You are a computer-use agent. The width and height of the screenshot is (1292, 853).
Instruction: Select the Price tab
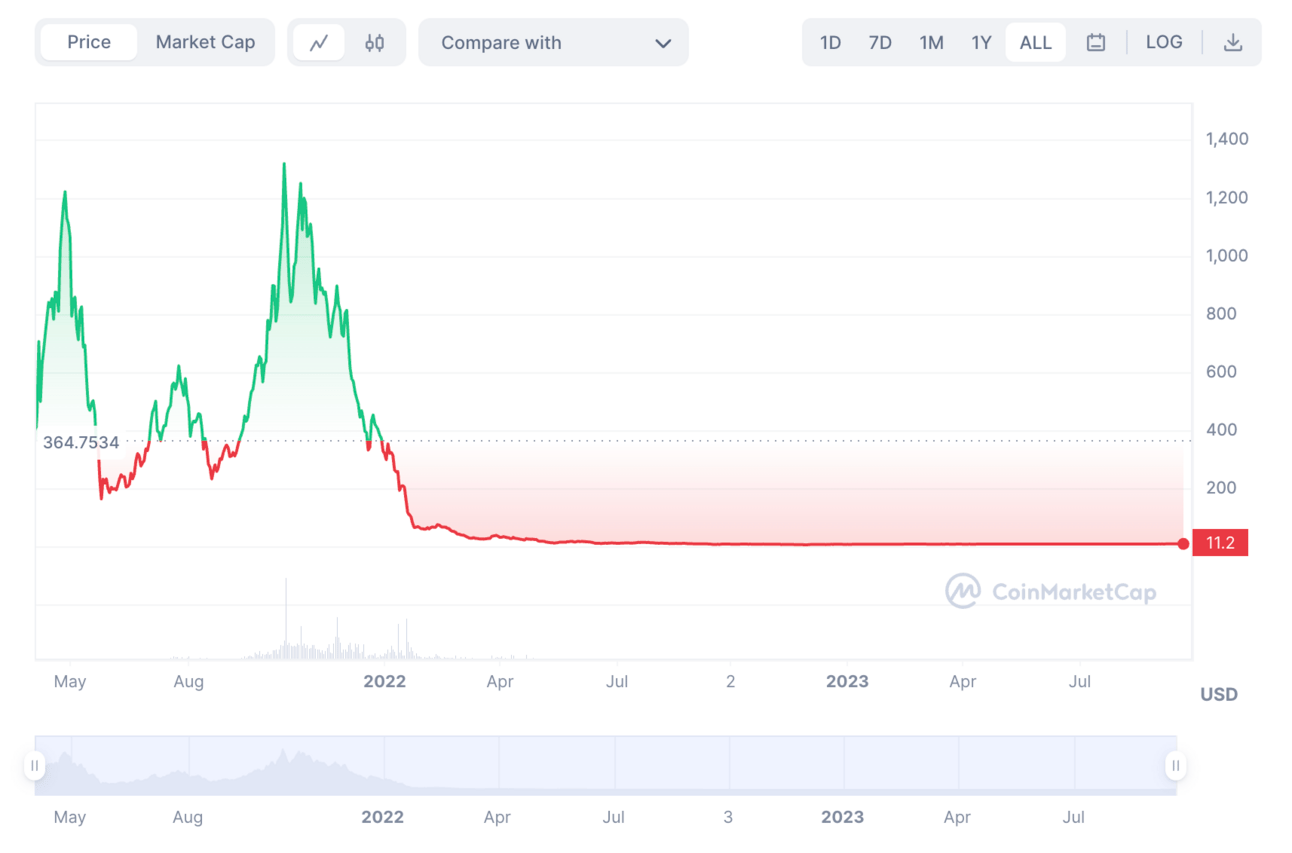click(89, 42)
